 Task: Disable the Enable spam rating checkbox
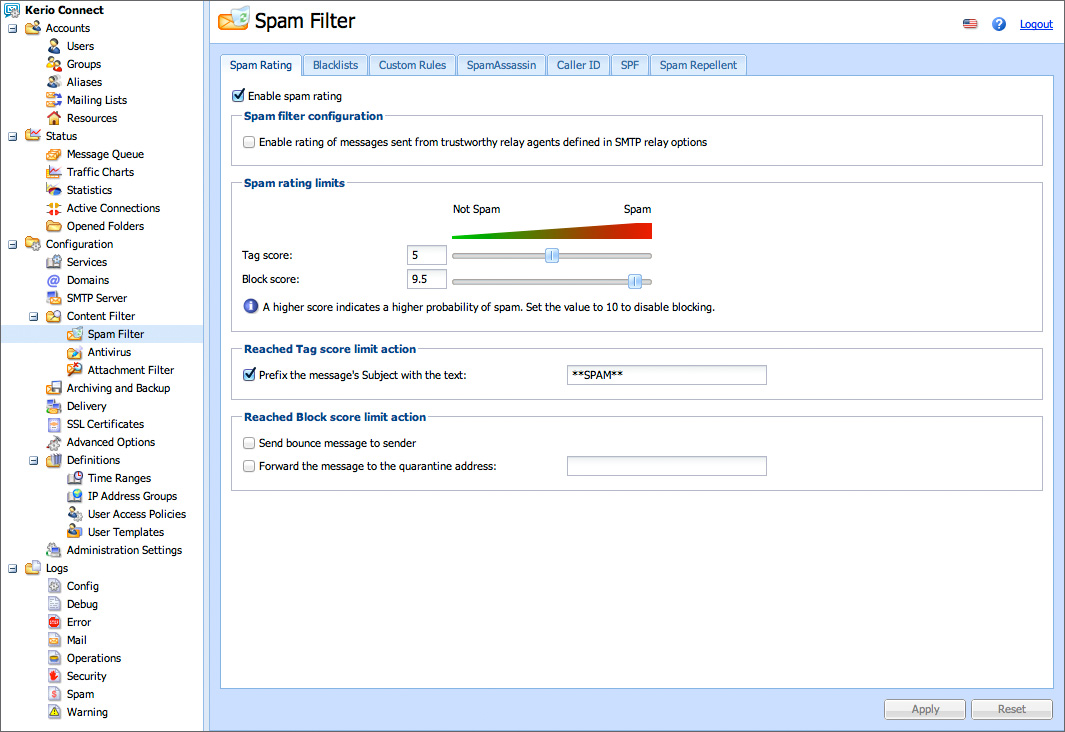[x=238, y=96]
